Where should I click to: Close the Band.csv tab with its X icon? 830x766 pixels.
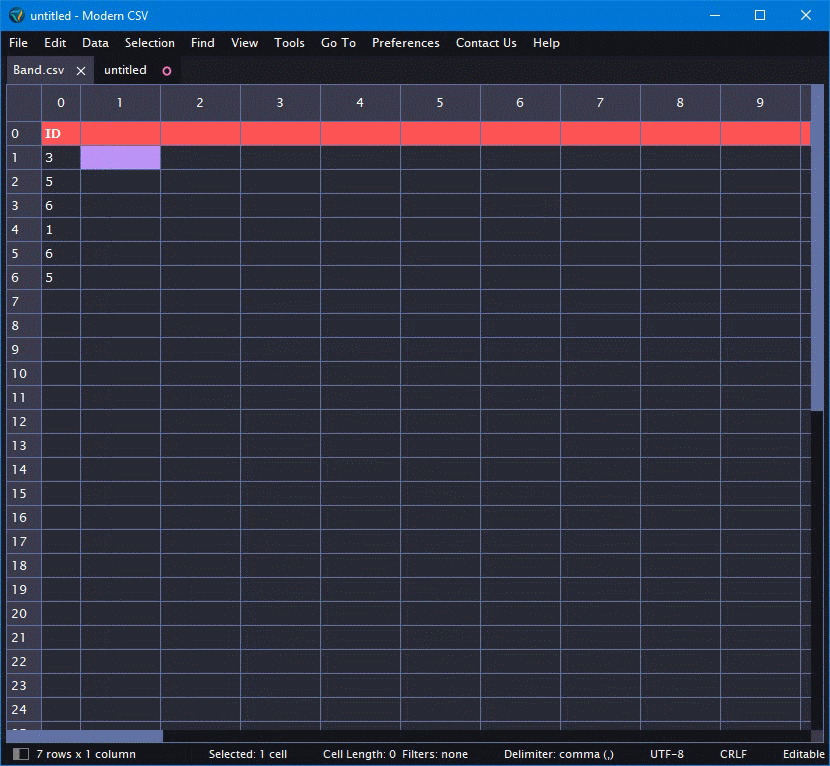80,71
